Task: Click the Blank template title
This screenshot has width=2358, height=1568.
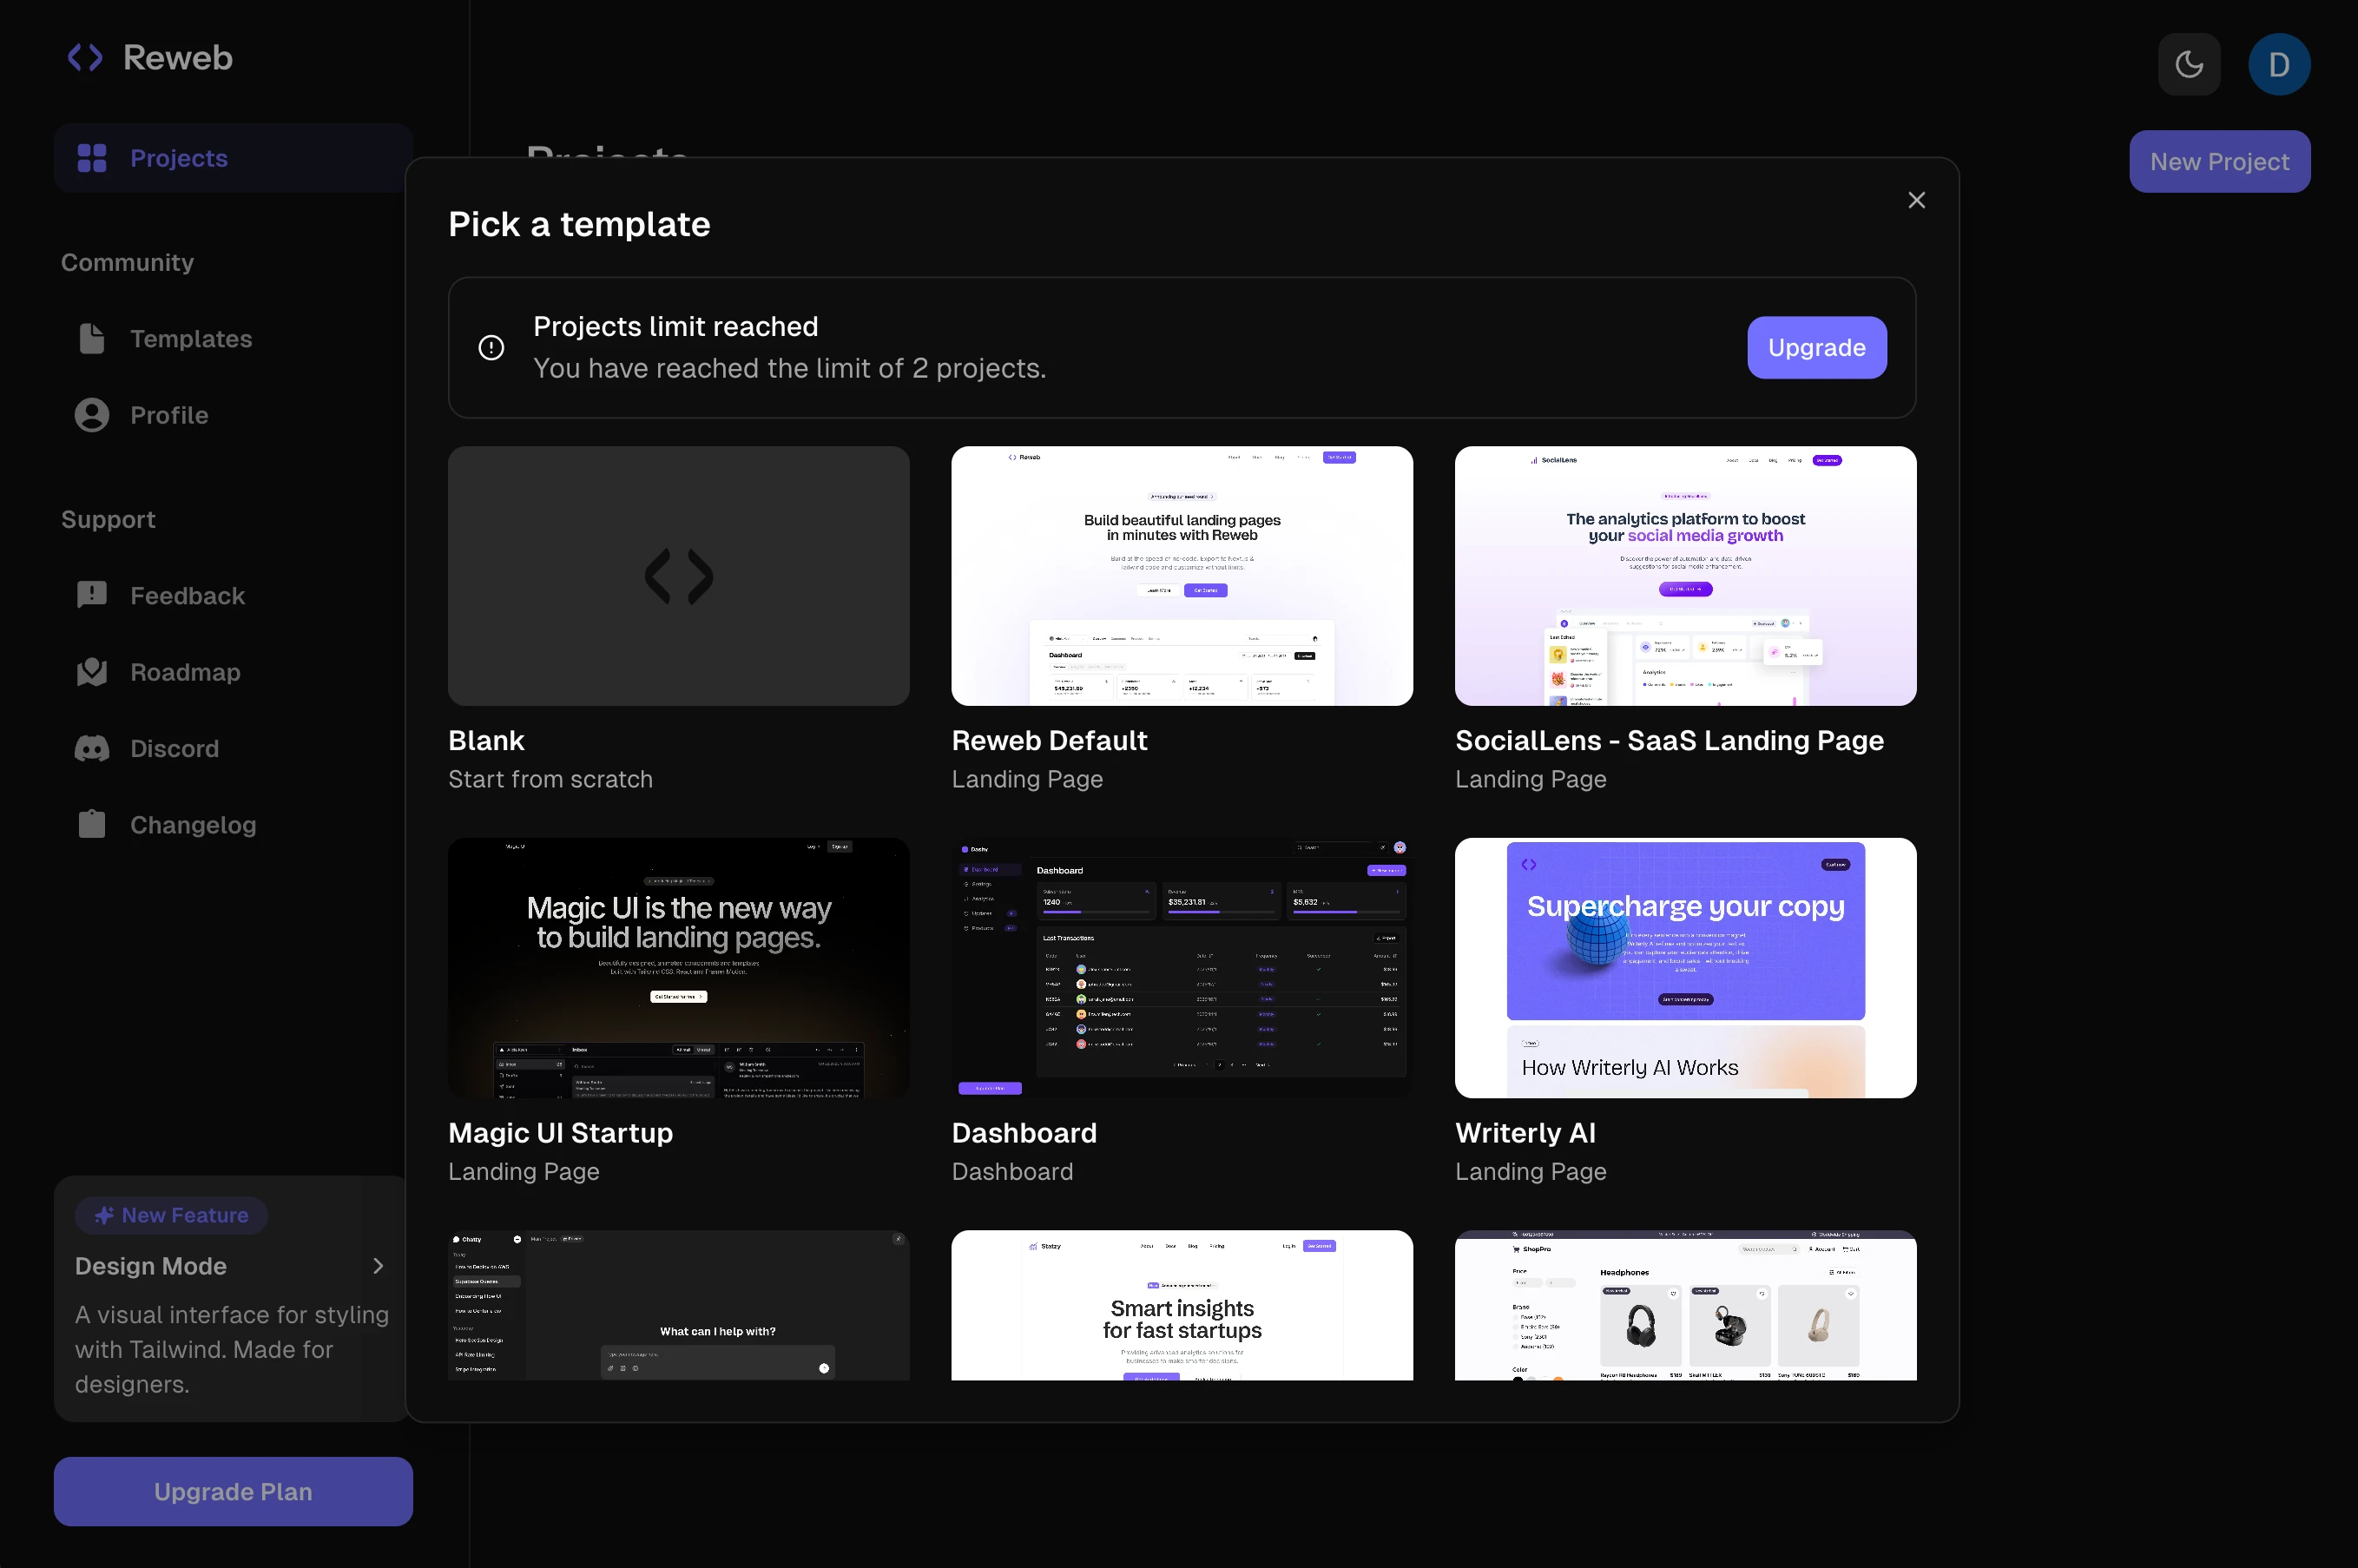Action: tap(486, 741)
